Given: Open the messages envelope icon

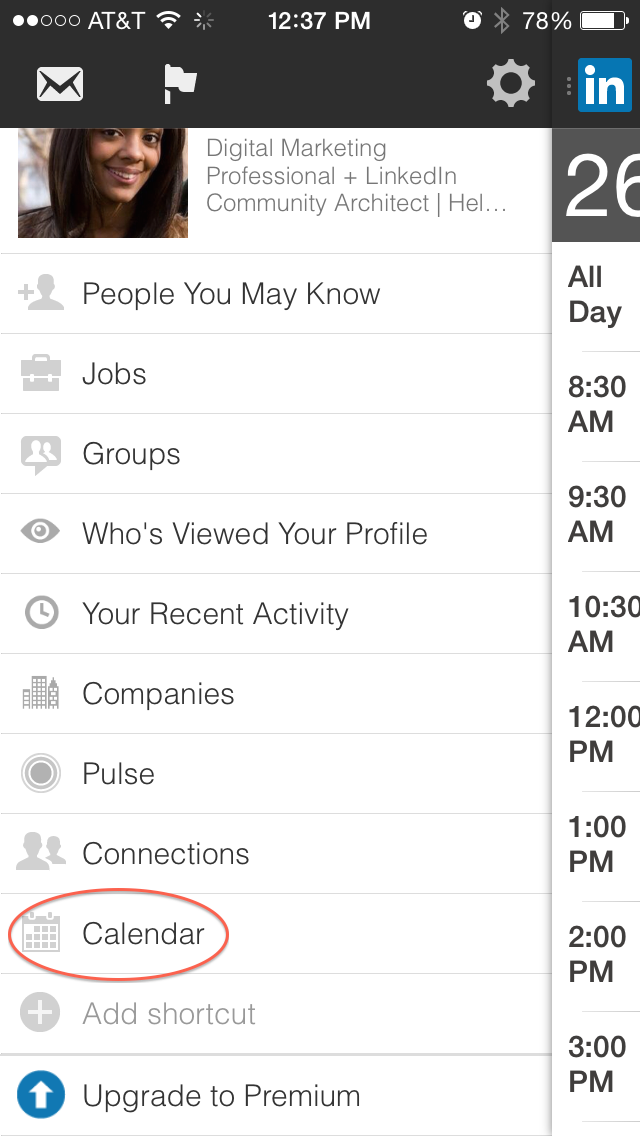Looking at the screenshot, I should pos(60,84).
